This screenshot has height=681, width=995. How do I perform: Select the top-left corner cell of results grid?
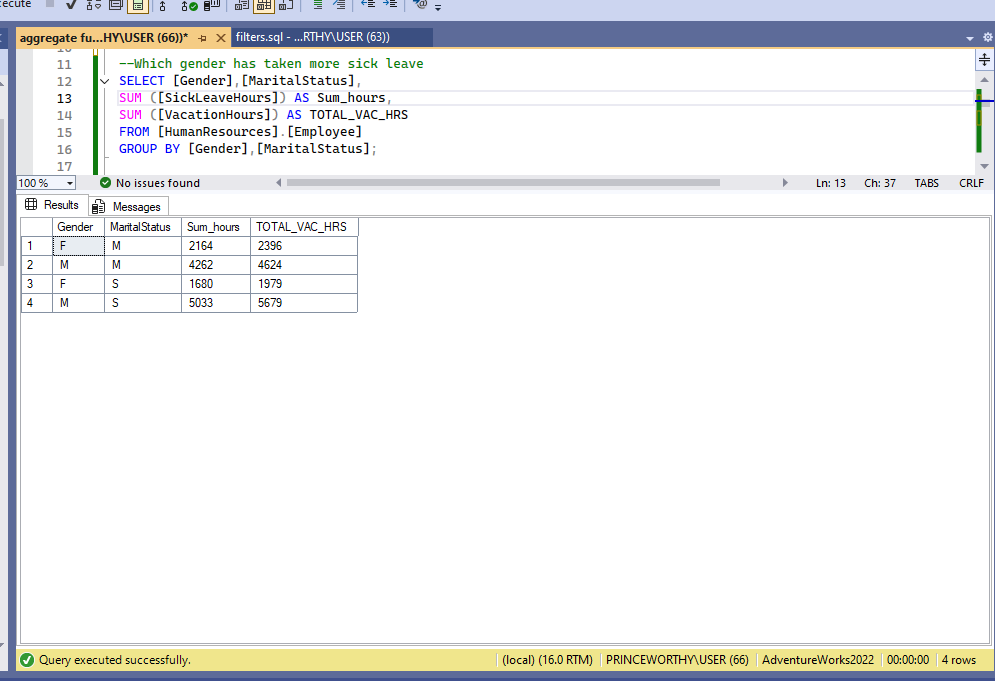(x=37, y=227)
